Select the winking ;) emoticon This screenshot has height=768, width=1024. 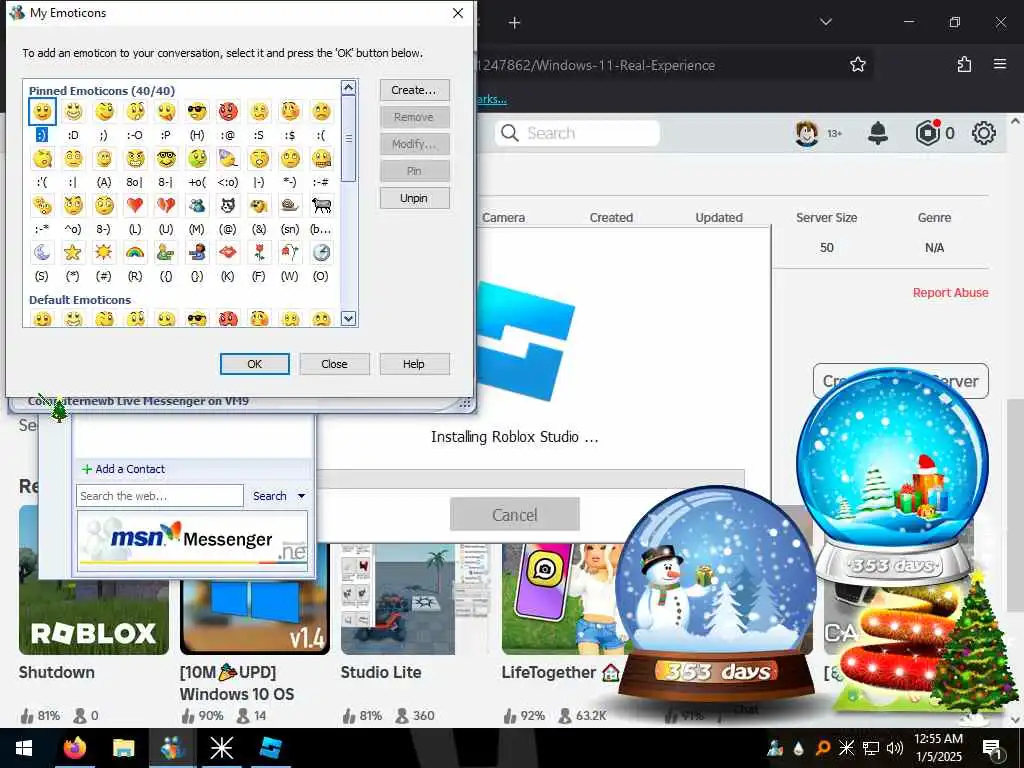[x=104, y=112]
